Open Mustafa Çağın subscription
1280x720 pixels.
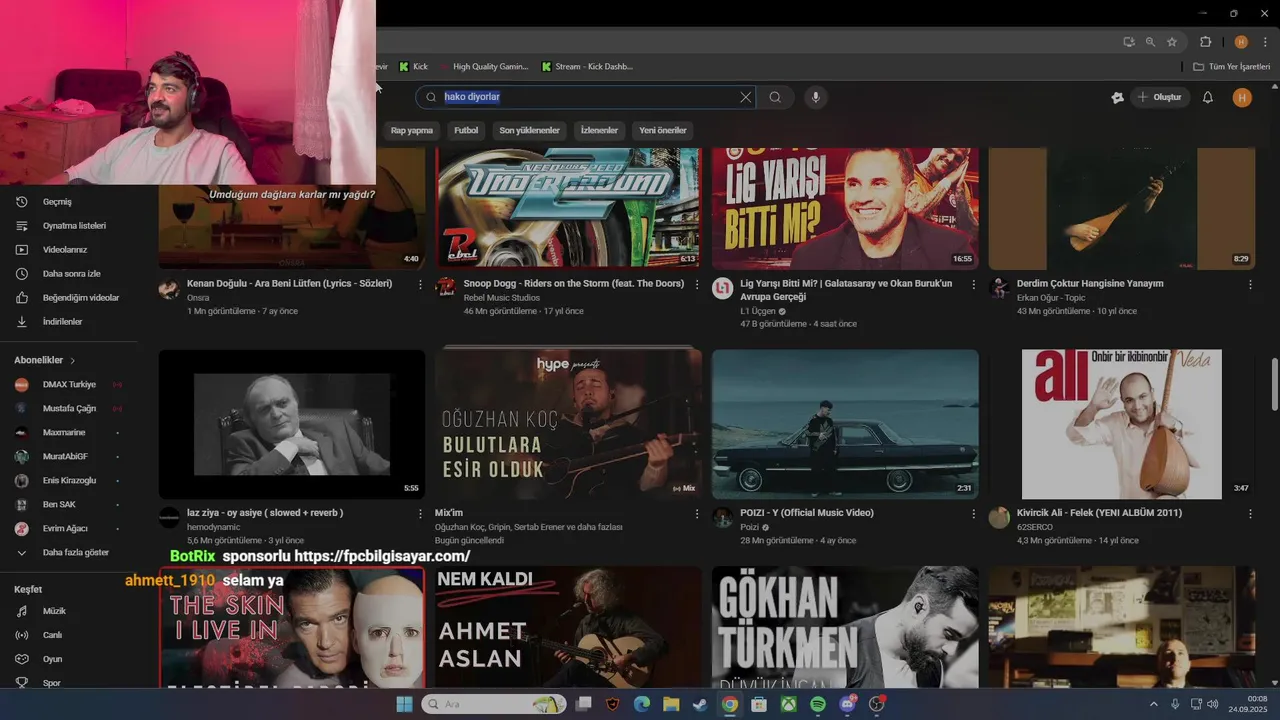click(70, 408)
